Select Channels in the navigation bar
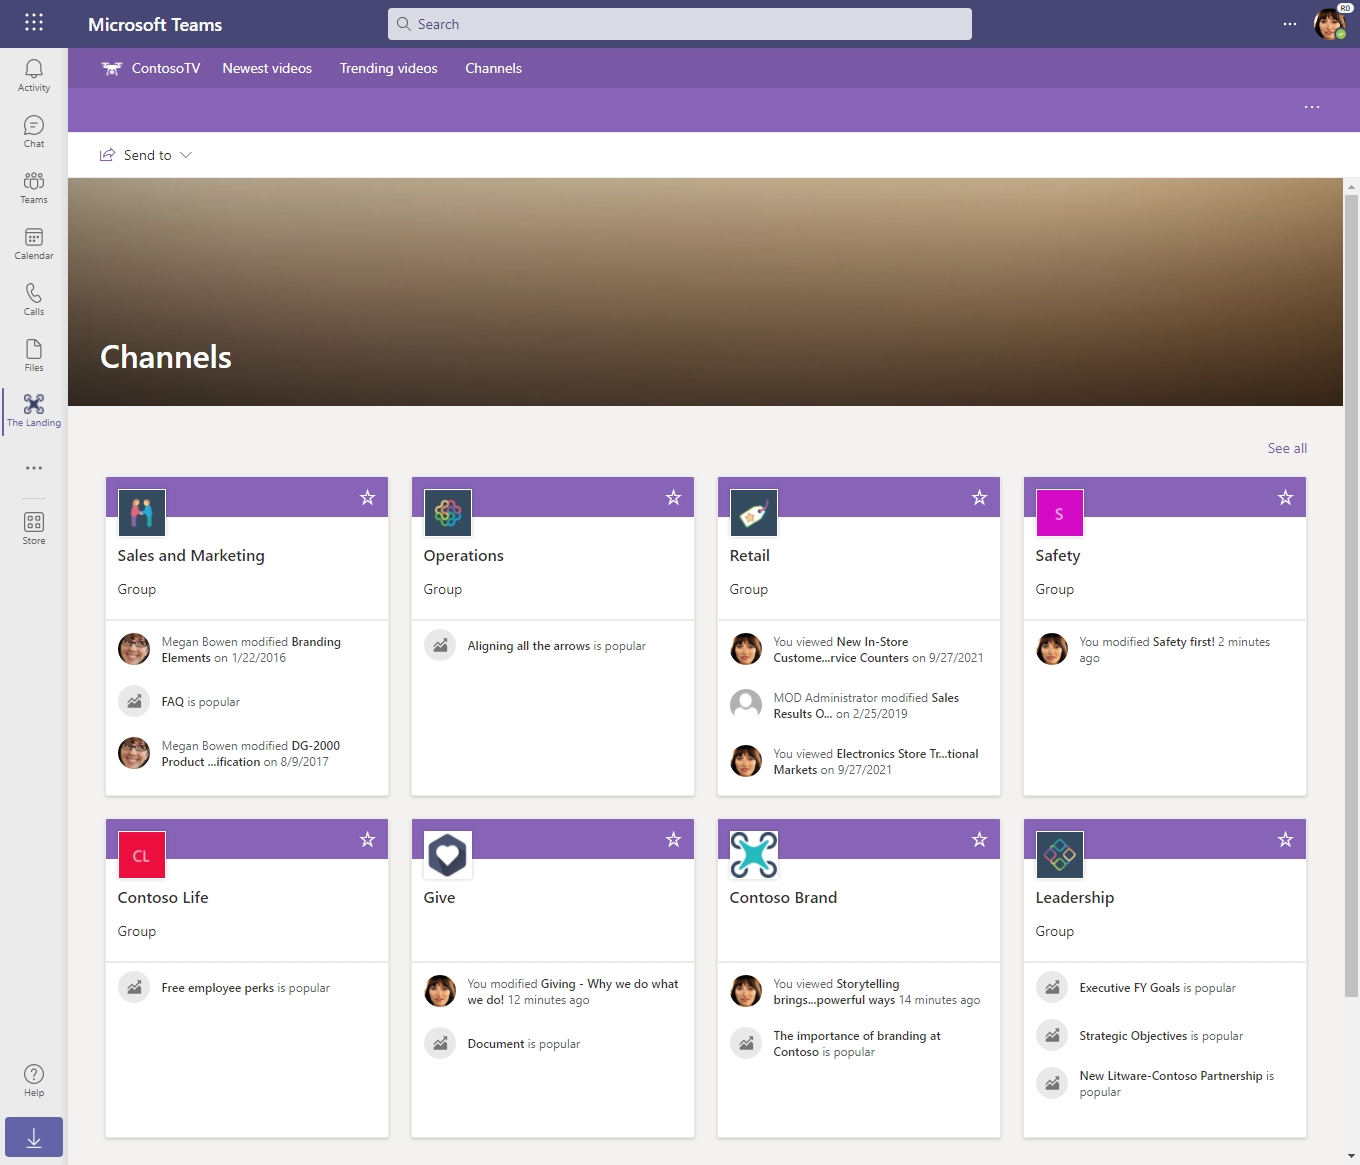The image size is (1360, 1165). click(494, 68)
